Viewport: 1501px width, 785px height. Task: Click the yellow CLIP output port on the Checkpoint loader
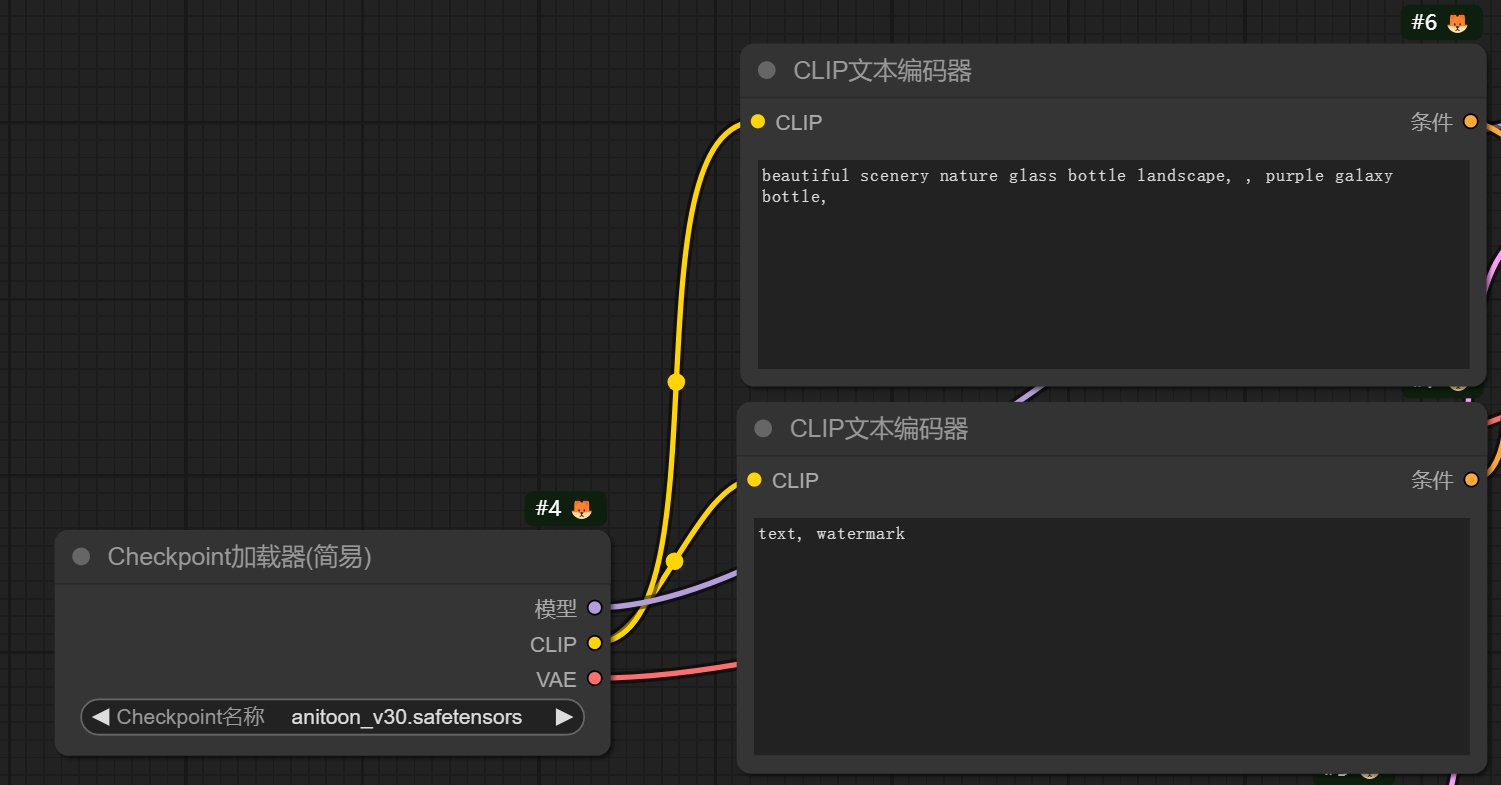[x=595, y=643]
